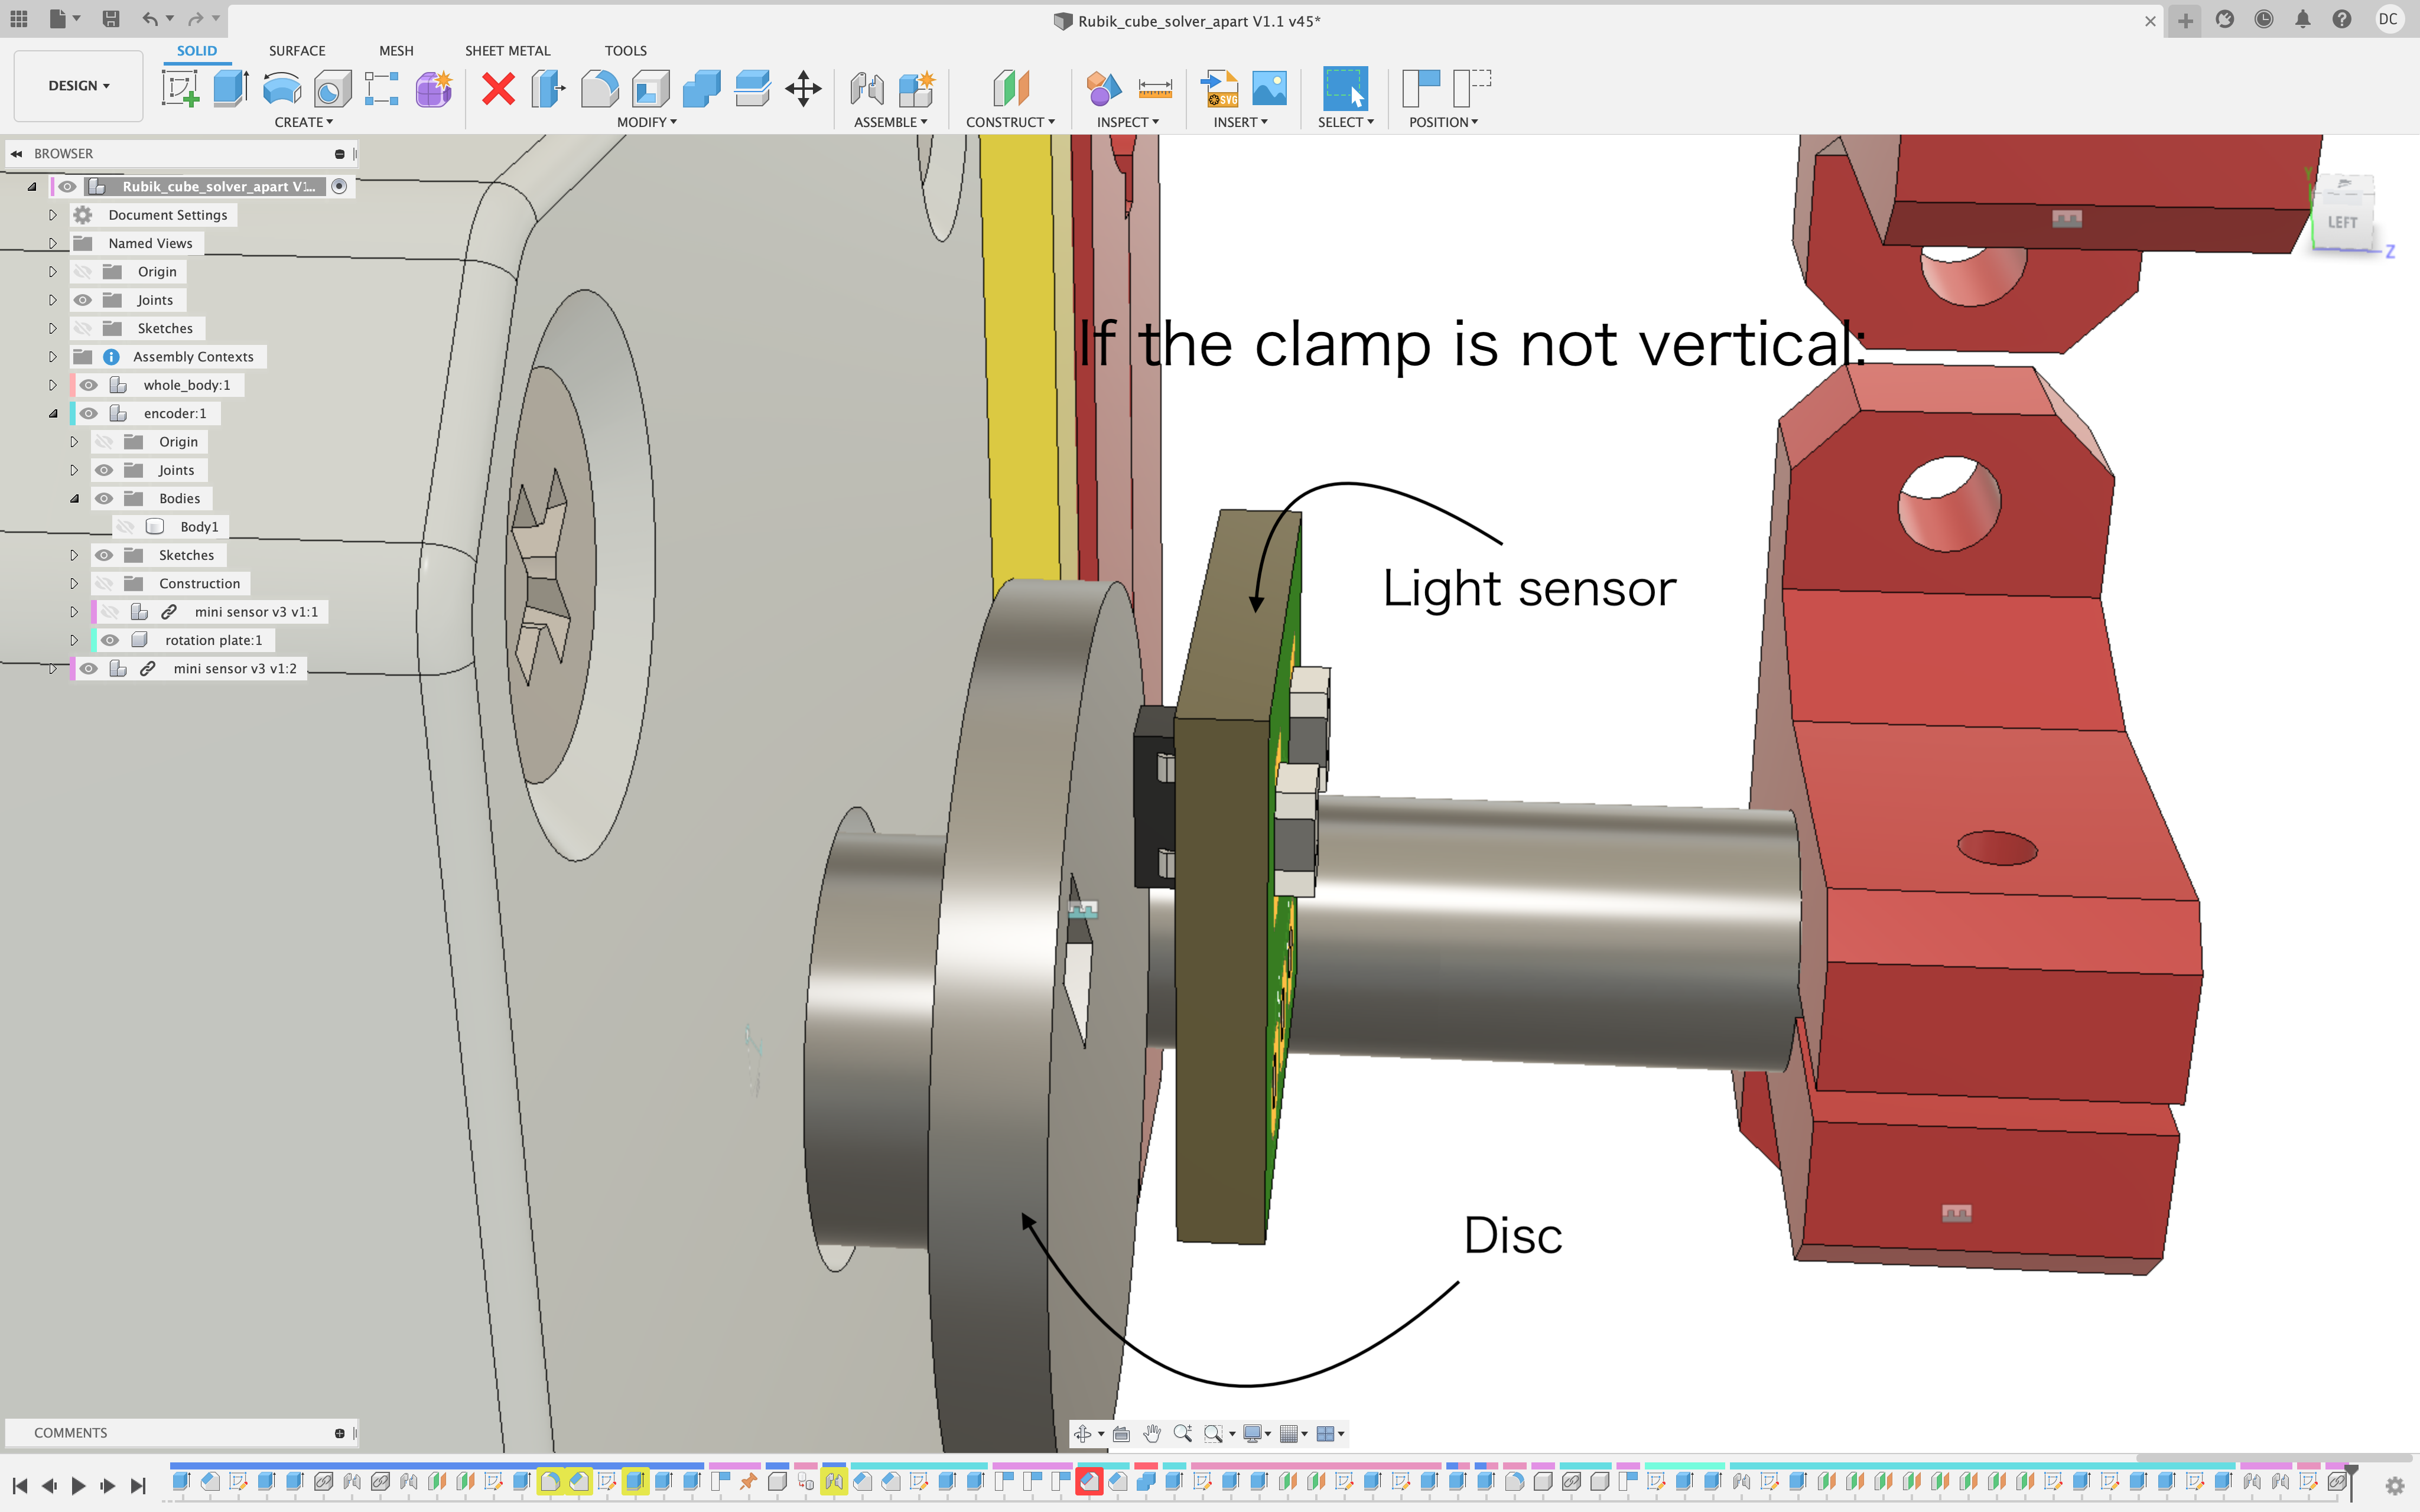Collapse the encoder:1 component
2420x1512 pixels.
[53, 413]
